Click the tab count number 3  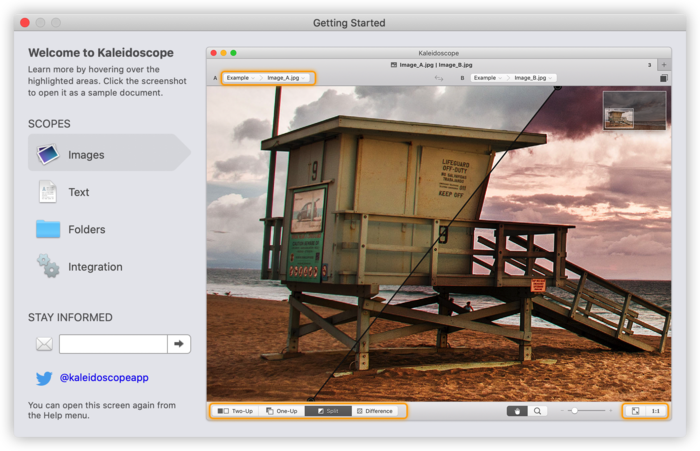[x=649, y=65]
